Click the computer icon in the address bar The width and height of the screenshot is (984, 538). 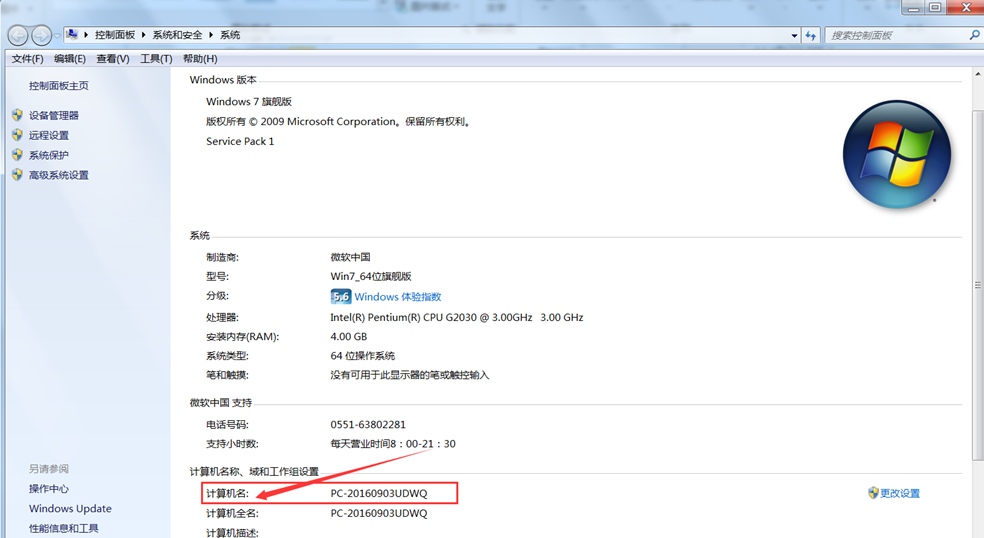pos(72,34)
